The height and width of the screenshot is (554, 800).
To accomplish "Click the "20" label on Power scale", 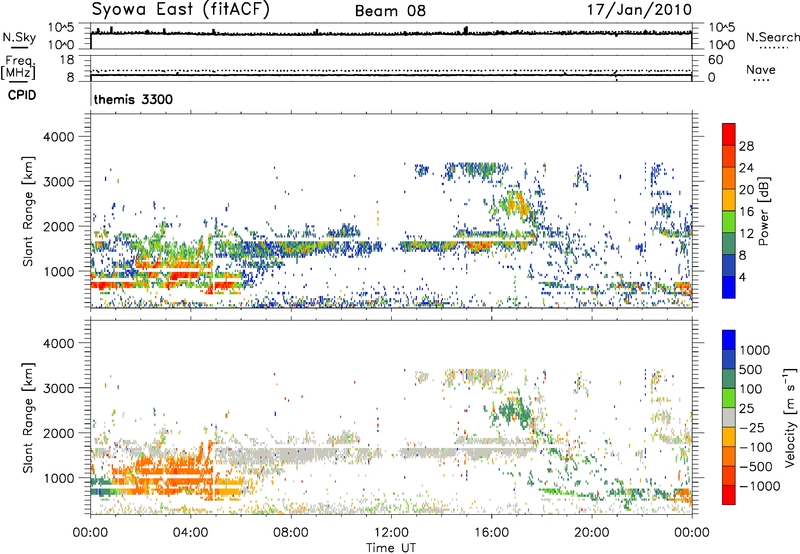I will pos(746,190).
